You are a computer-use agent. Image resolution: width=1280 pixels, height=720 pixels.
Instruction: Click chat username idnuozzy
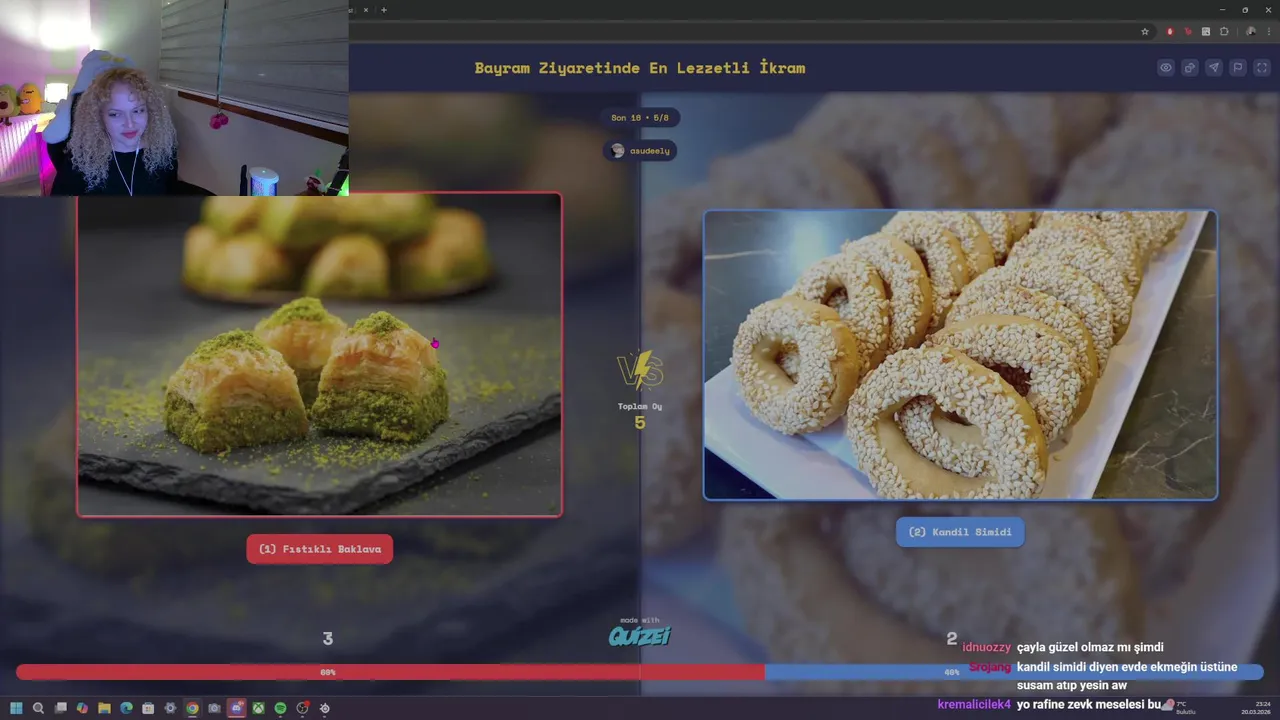pos(986,648)
